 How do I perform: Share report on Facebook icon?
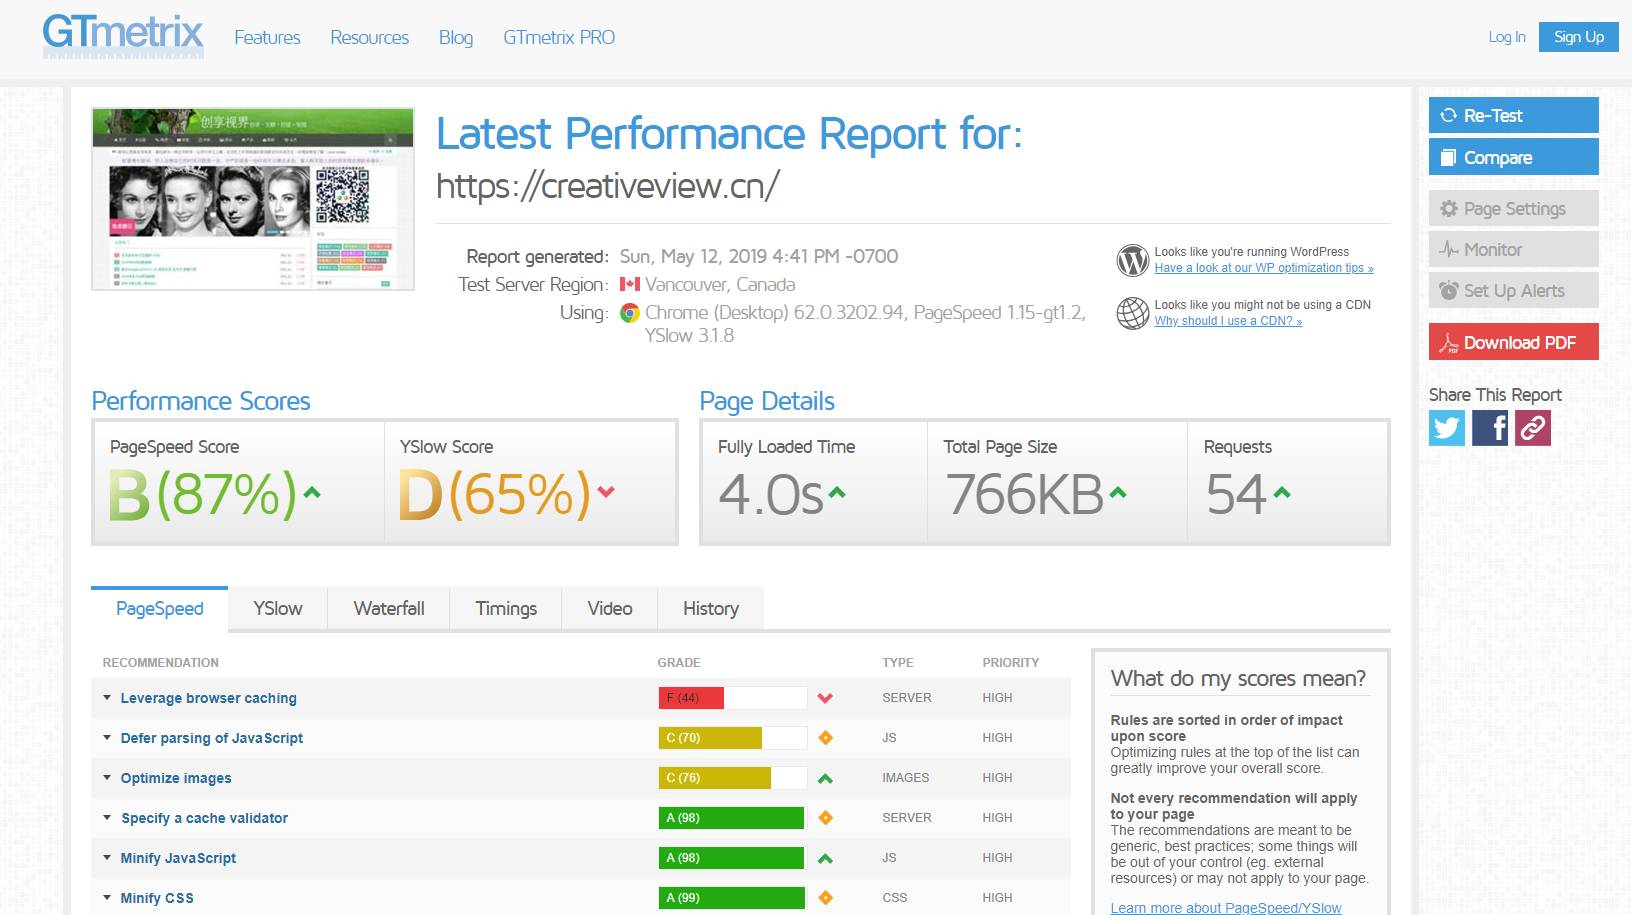(1490, 428)
